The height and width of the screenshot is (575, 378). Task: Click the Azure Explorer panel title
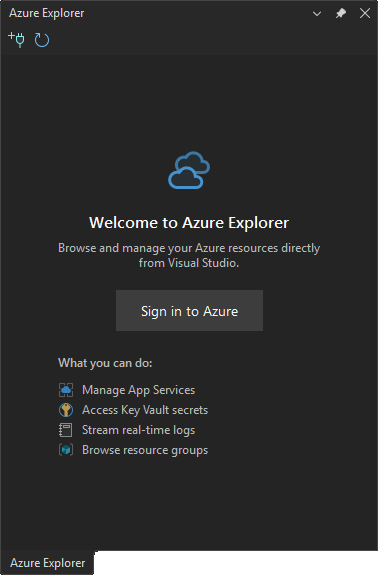pos(47,13)
